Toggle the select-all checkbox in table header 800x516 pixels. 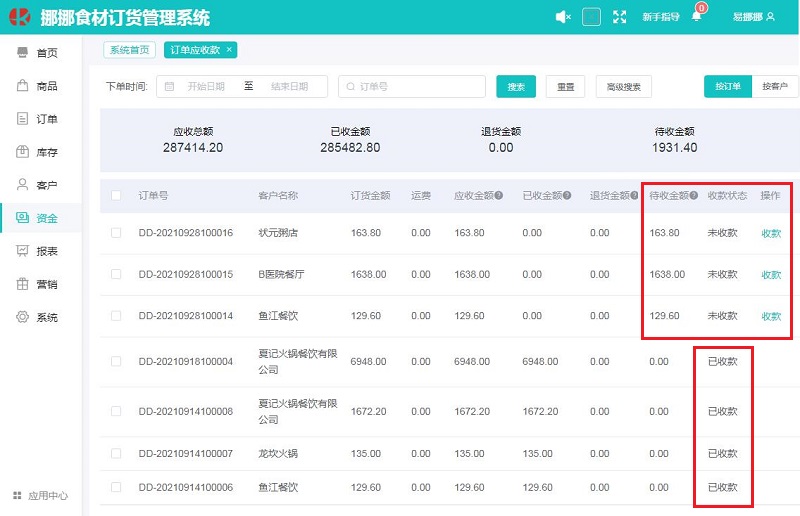[116, 196]
